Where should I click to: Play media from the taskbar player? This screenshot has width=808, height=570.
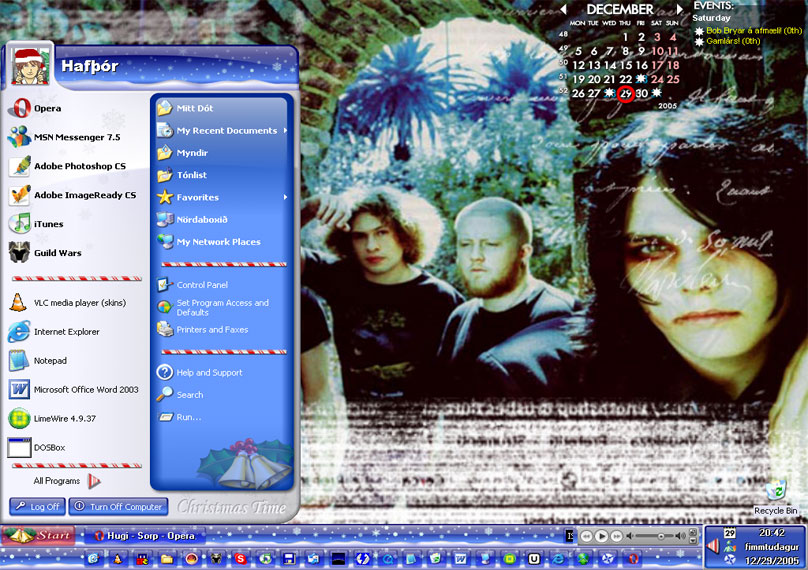coord(601,536)
